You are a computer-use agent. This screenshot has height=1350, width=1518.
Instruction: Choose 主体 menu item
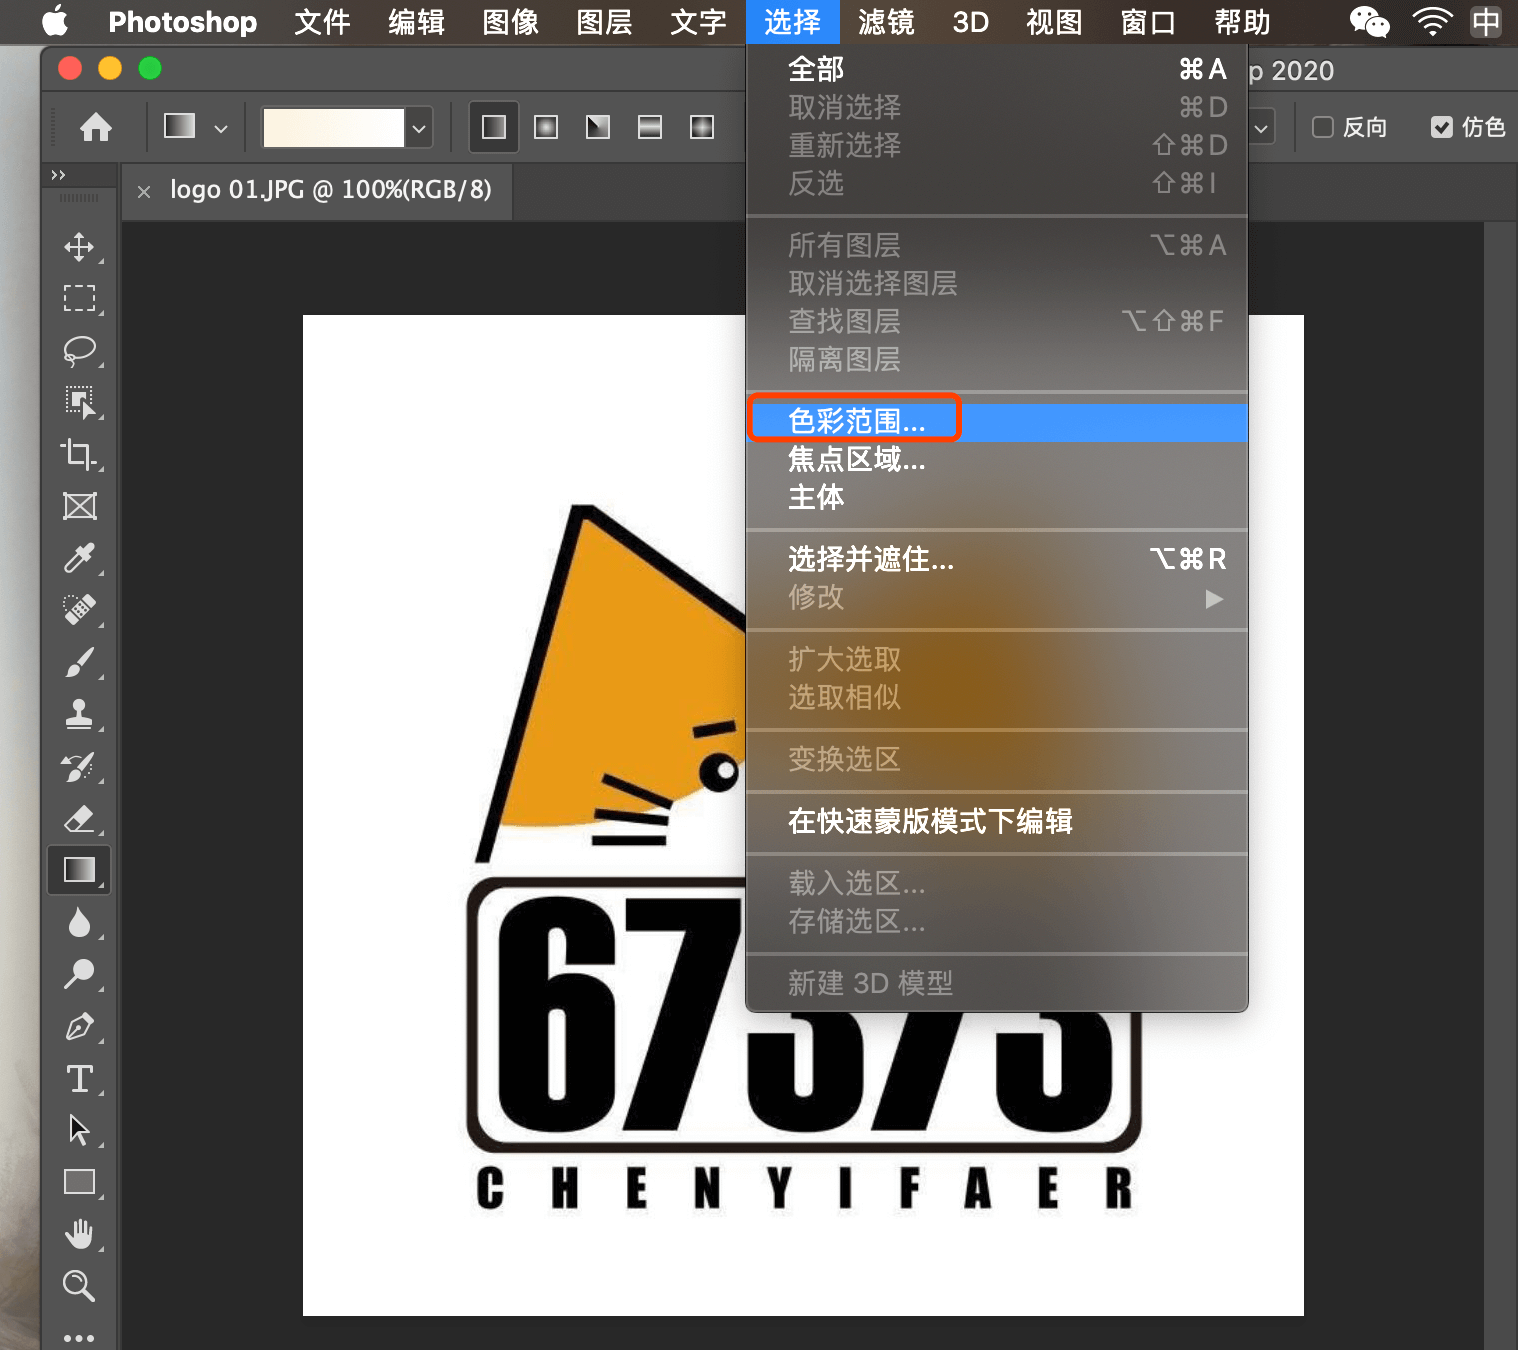tap(997, 497)
